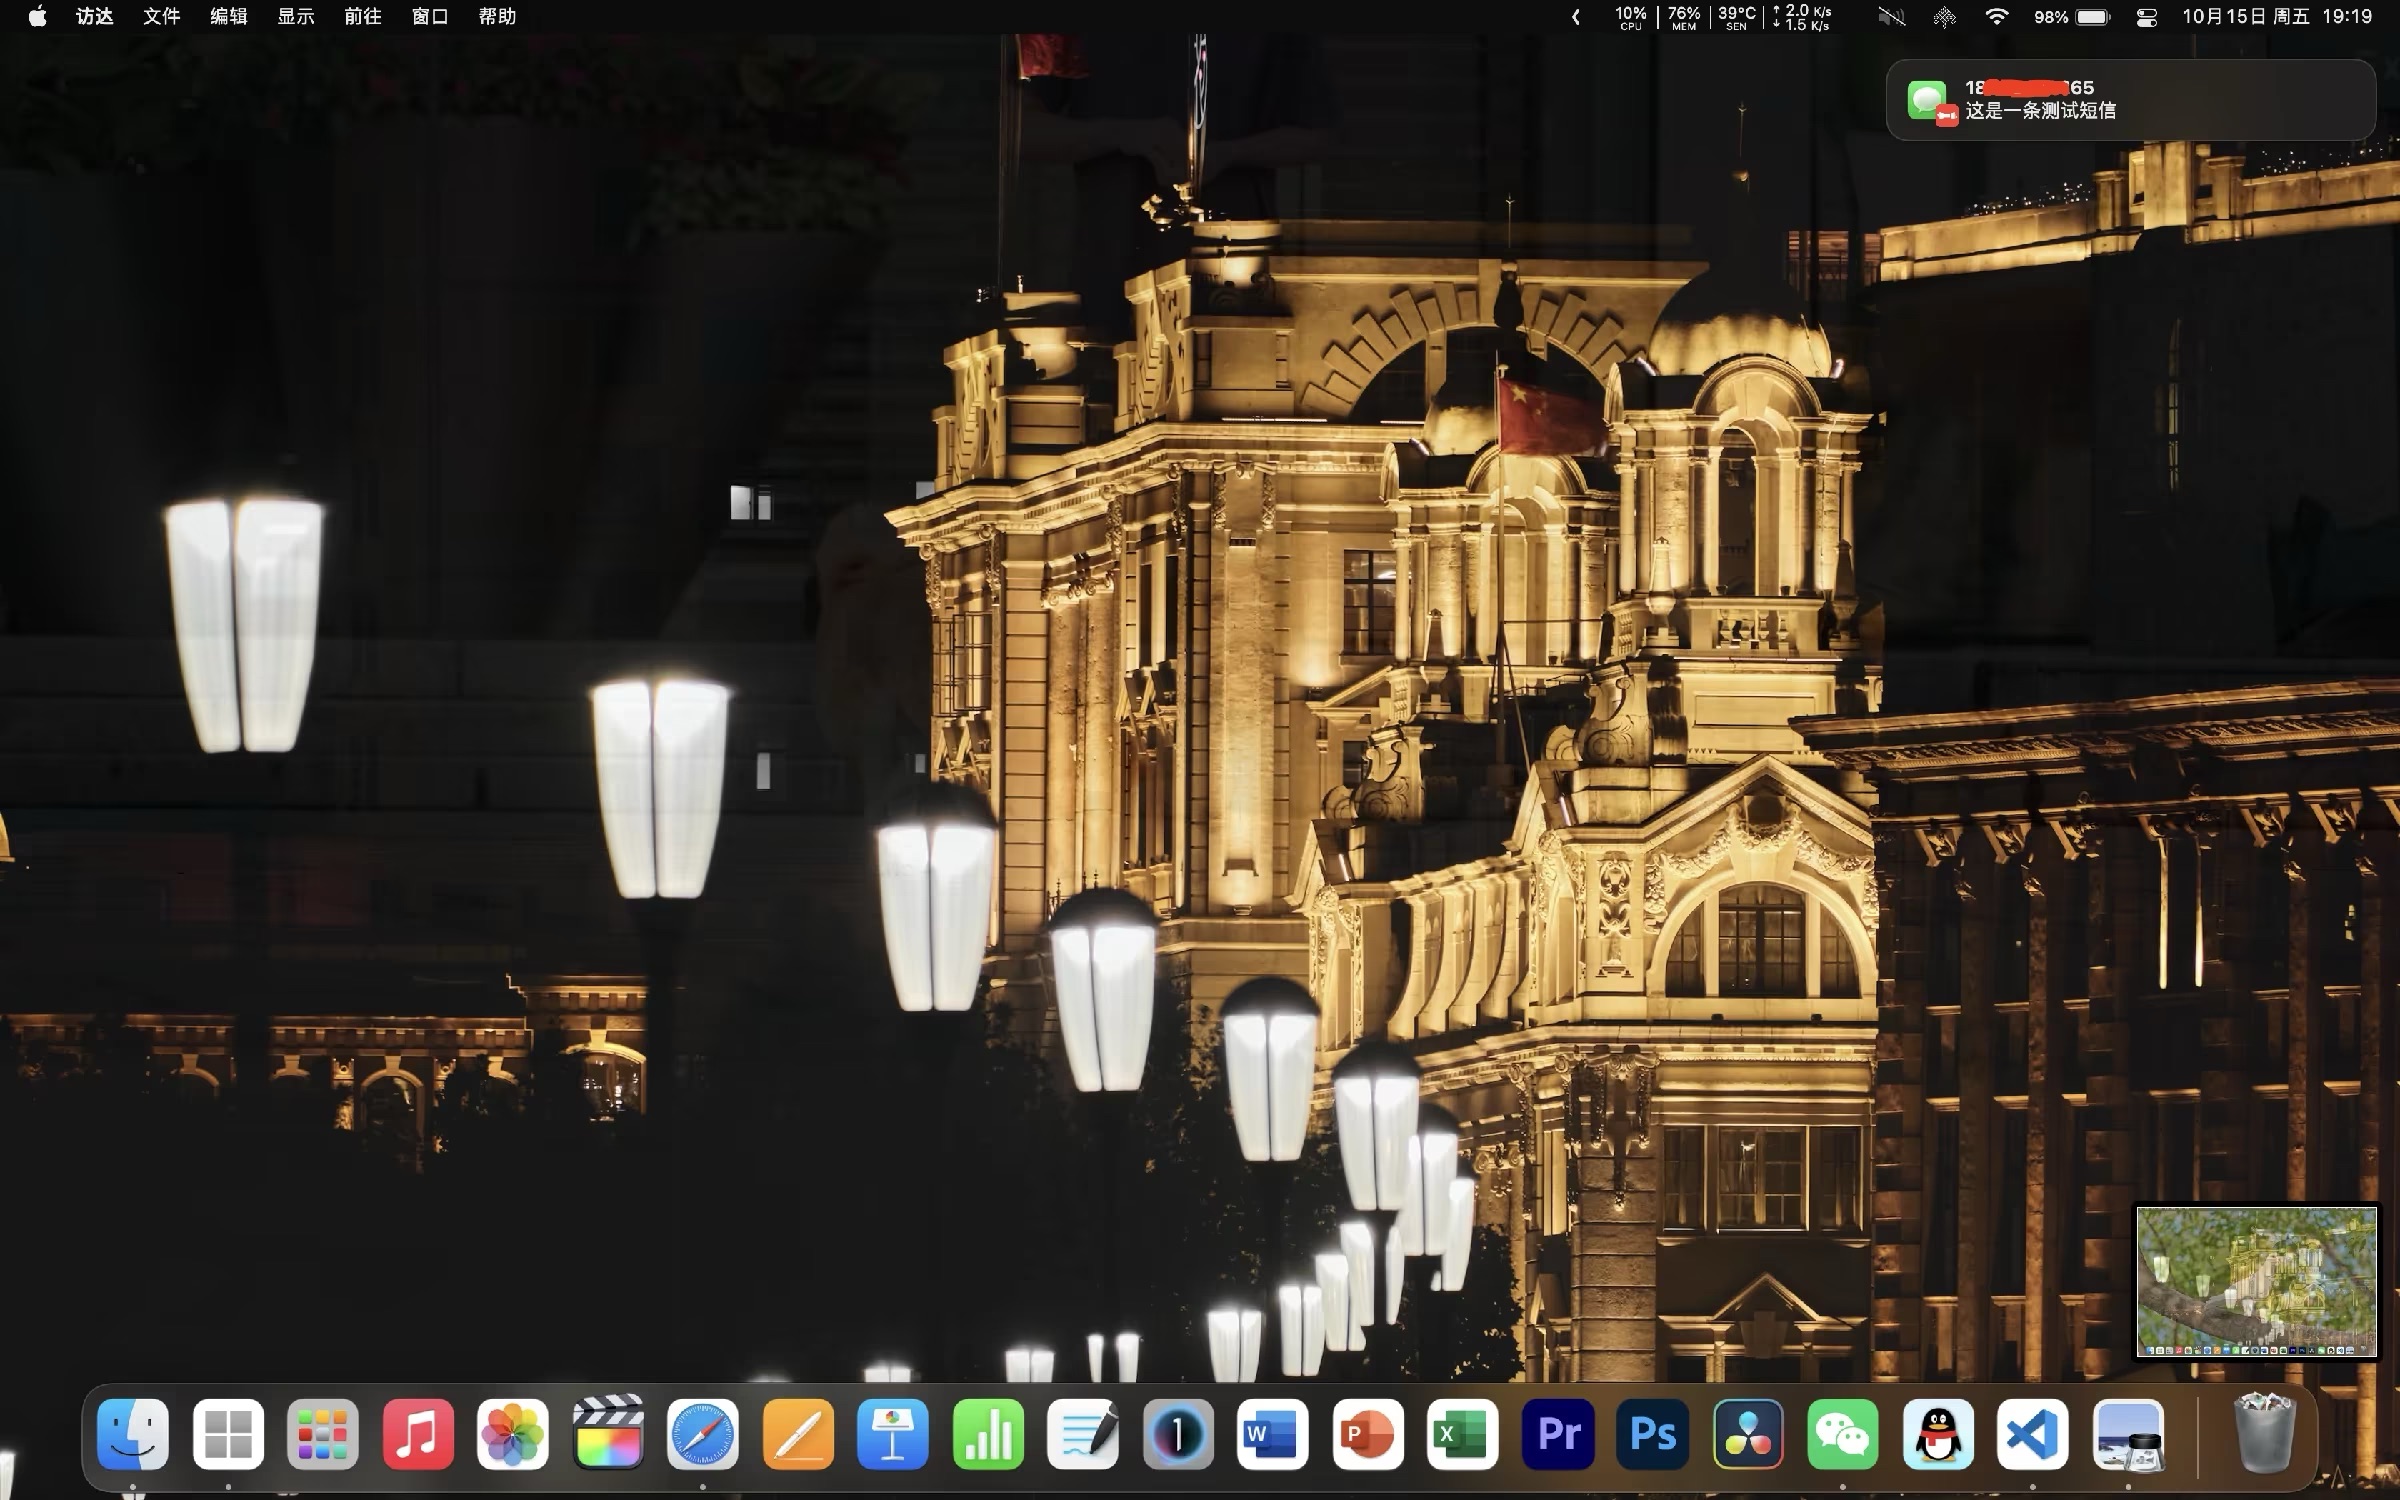Launch DaVinci Resolve from the Dock

pyautogui.click(x=1747, y=1434)
